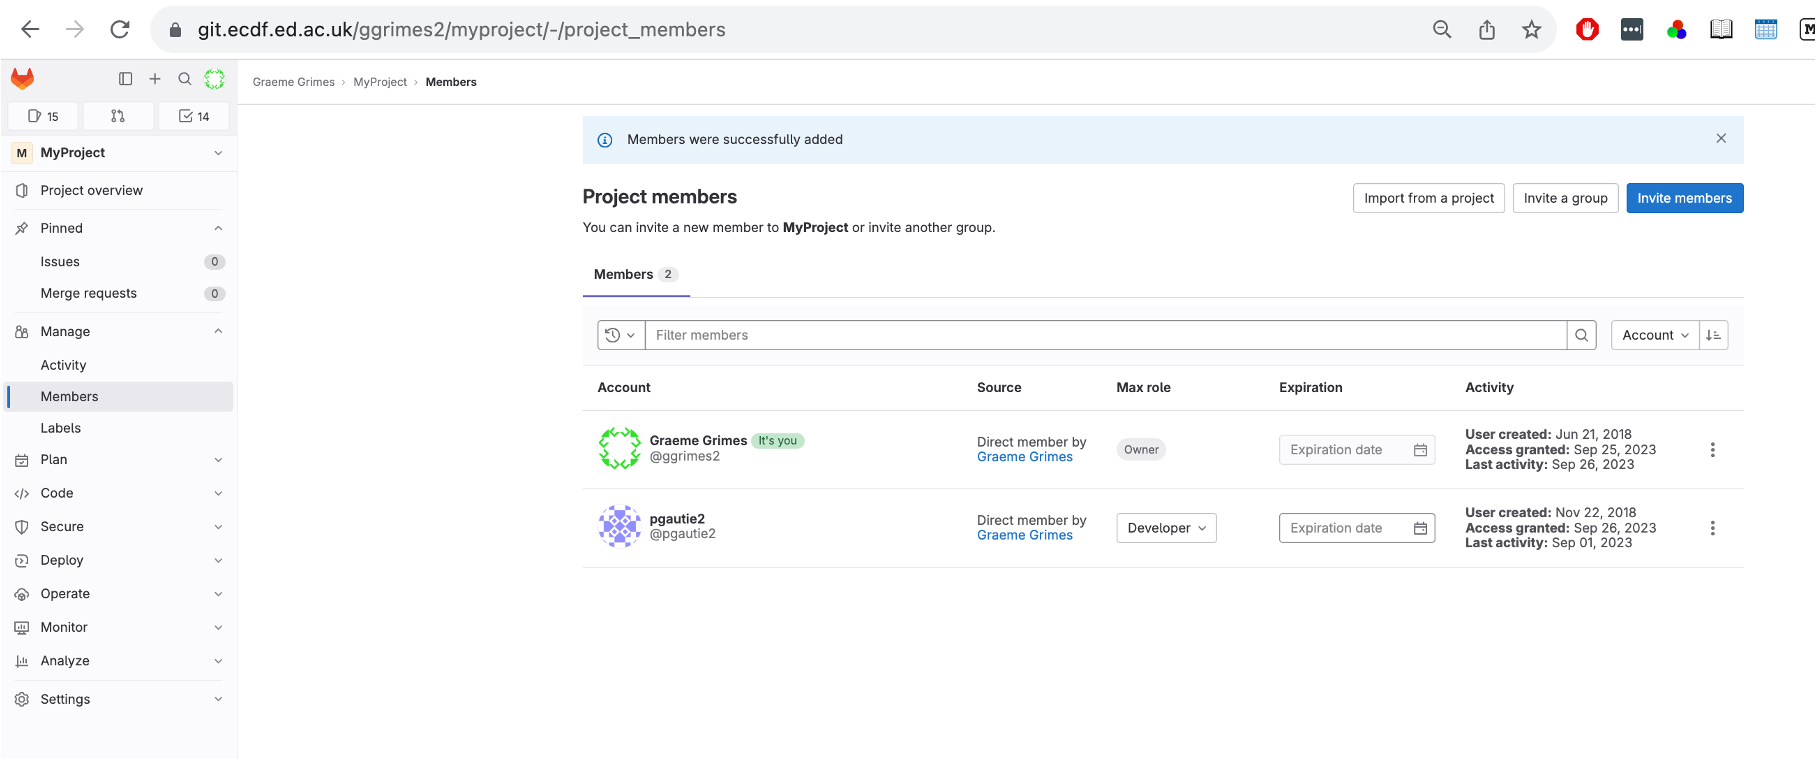Screen dimensions: 1816x760
Task: Click the pgautie2 member name
Action: pyautogui.click(x=677, y=518)
